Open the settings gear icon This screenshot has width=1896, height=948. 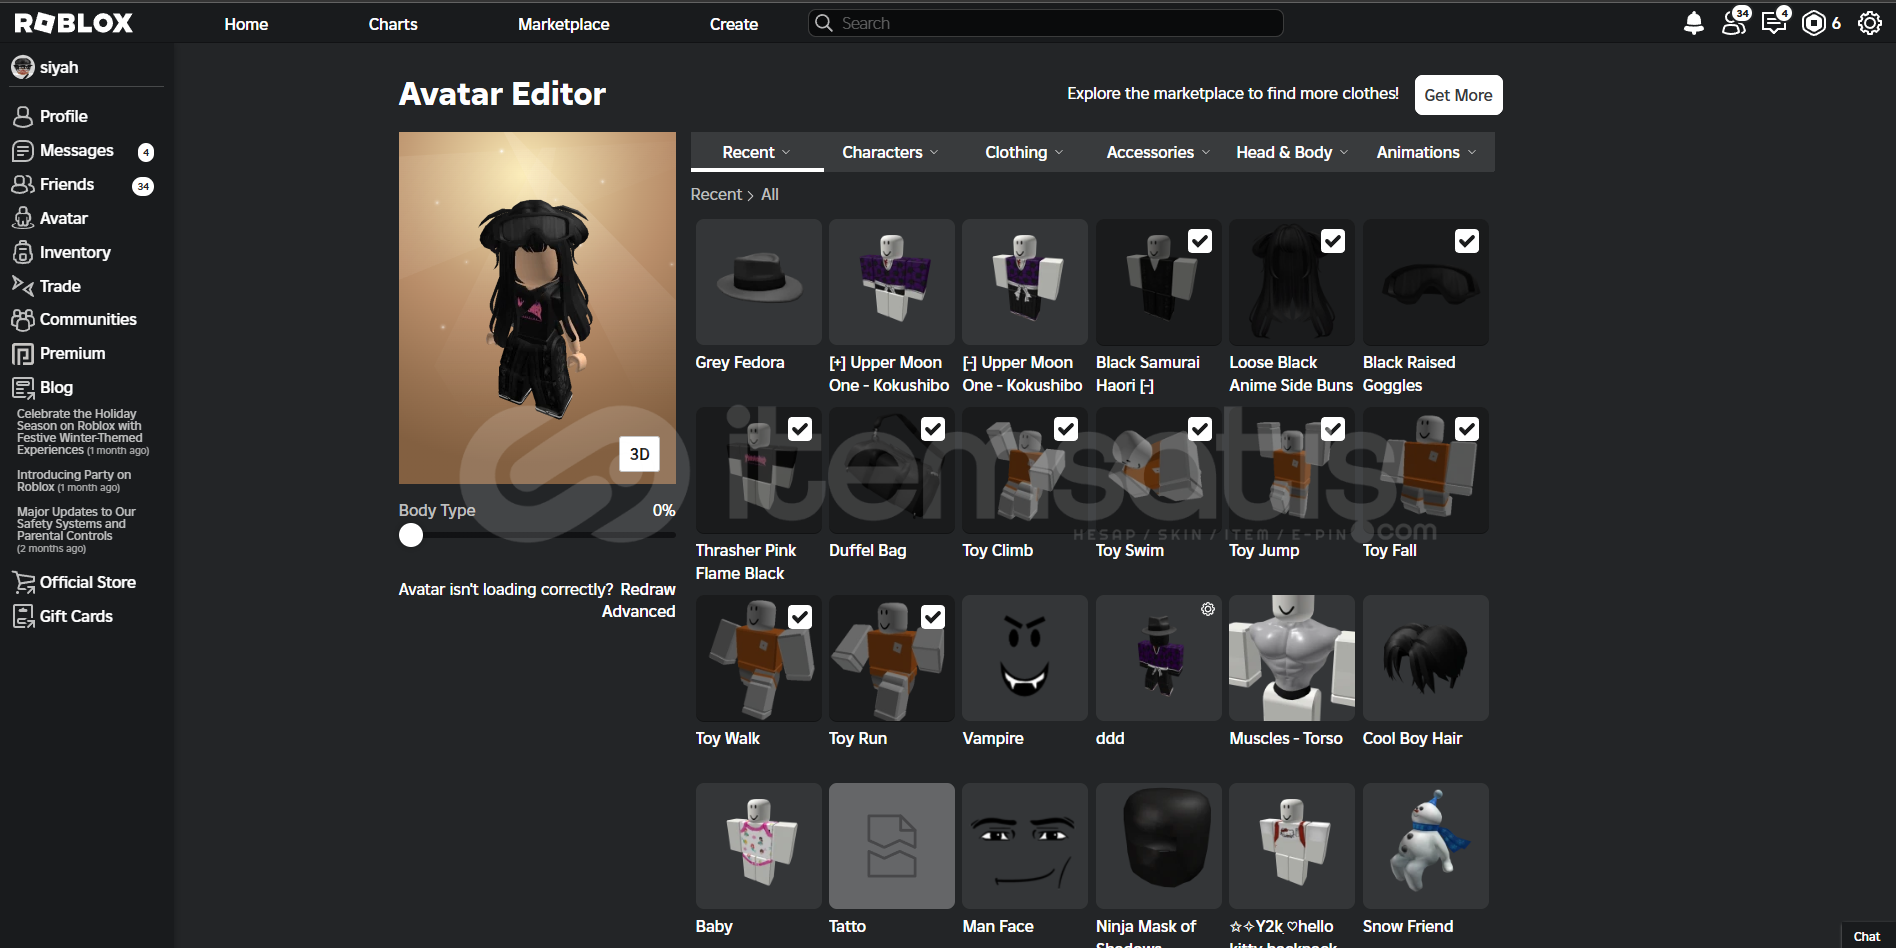(x=1869, y=23)
